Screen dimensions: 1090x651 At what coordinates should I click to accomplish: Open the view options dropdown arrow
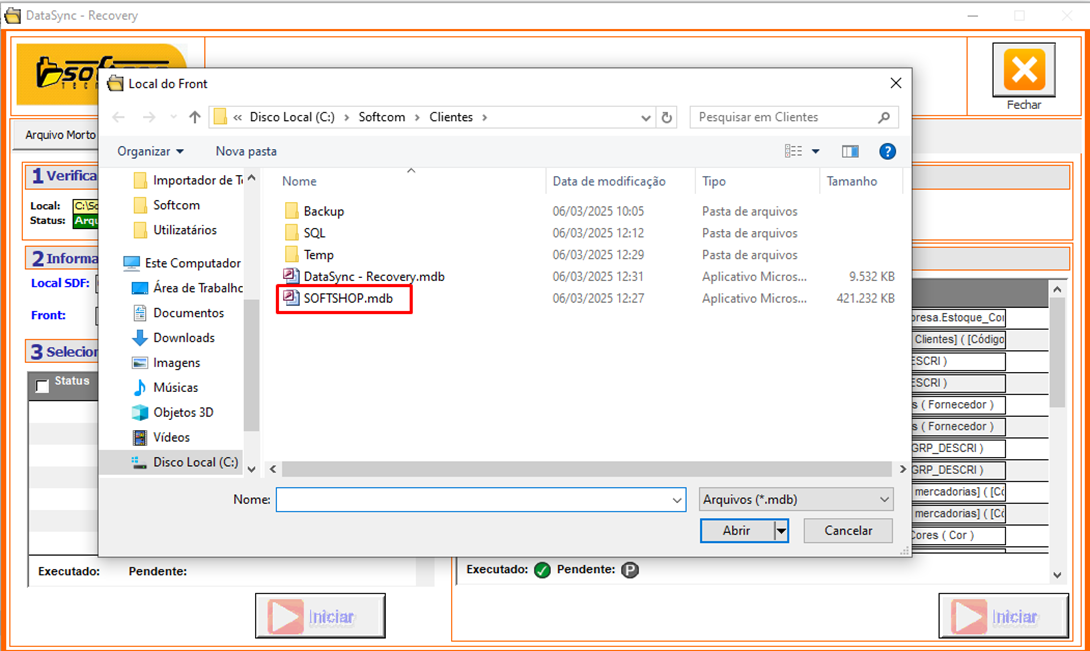[x=815, y=151]
